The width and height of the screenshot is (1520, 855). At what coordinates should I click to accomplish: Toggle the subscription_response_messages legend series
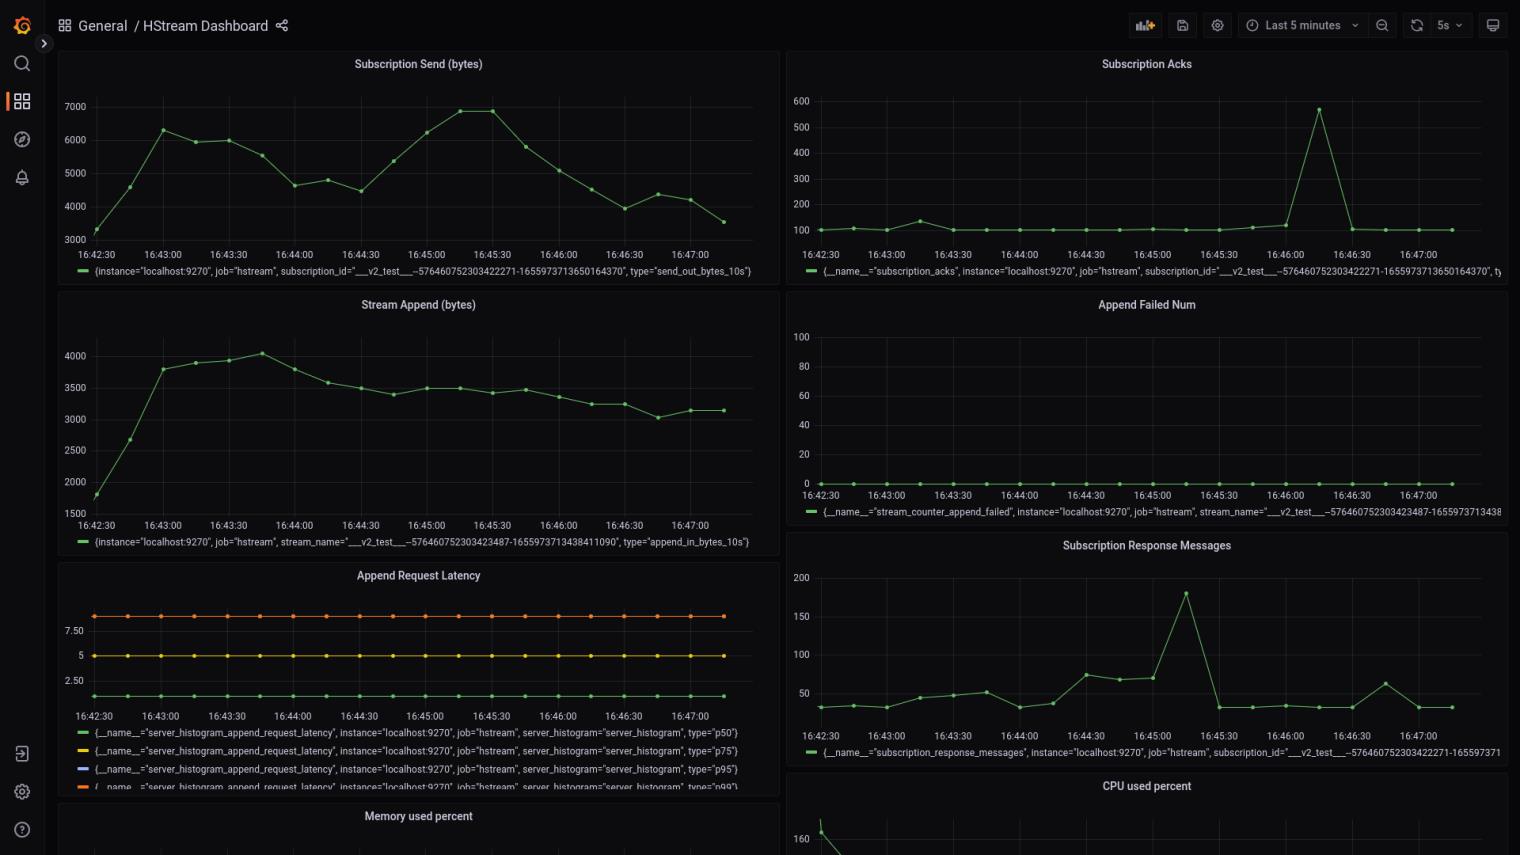tap(1161, 753)
